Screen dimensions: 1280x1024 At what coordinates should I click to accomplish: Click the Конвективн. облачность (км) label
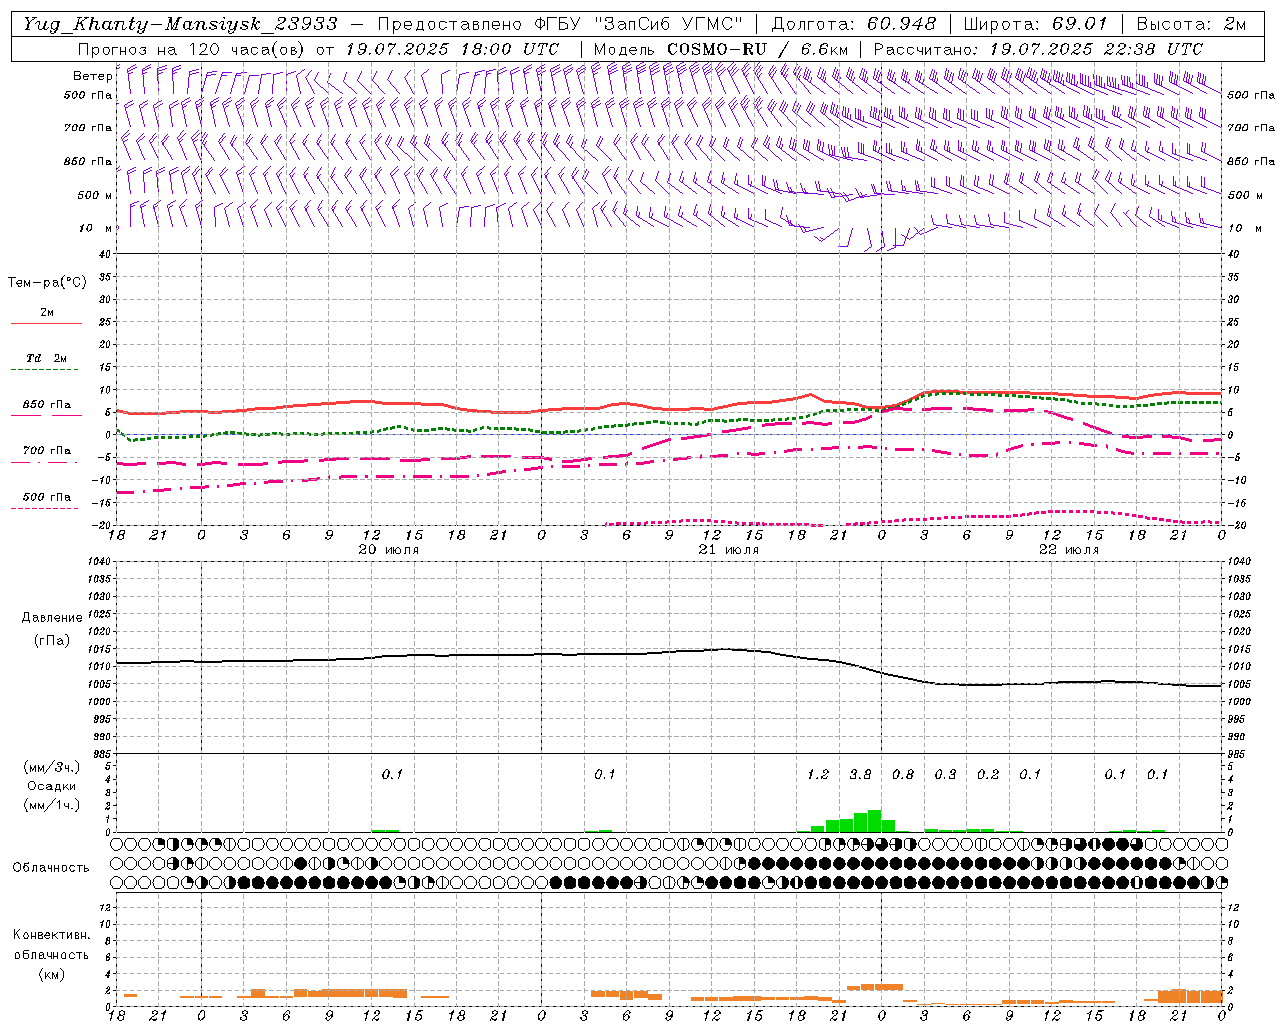(x=51, y=954)
